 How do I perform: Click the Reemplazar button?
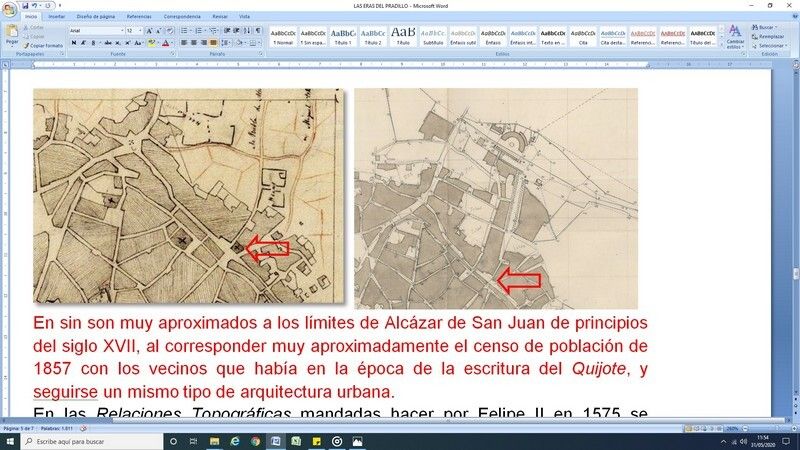[x=770, y=36]
